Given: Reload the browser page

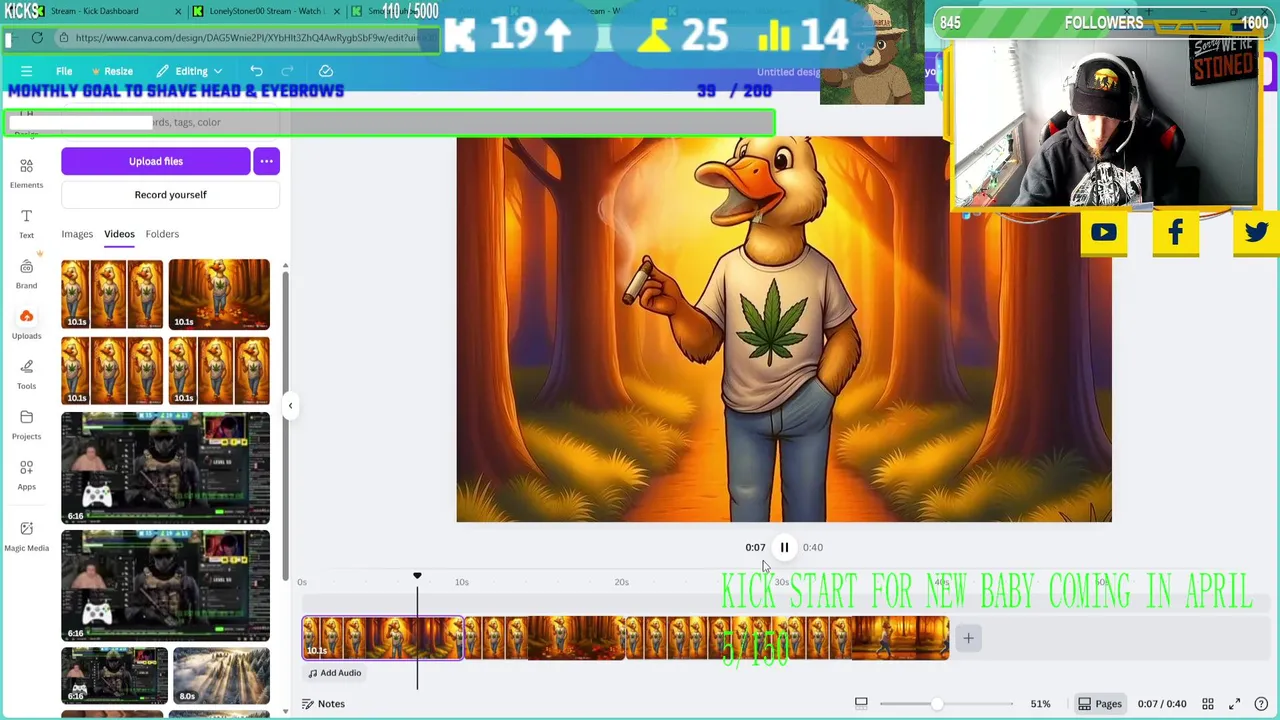Looking at the screenshot, I should tap(37, 38).
